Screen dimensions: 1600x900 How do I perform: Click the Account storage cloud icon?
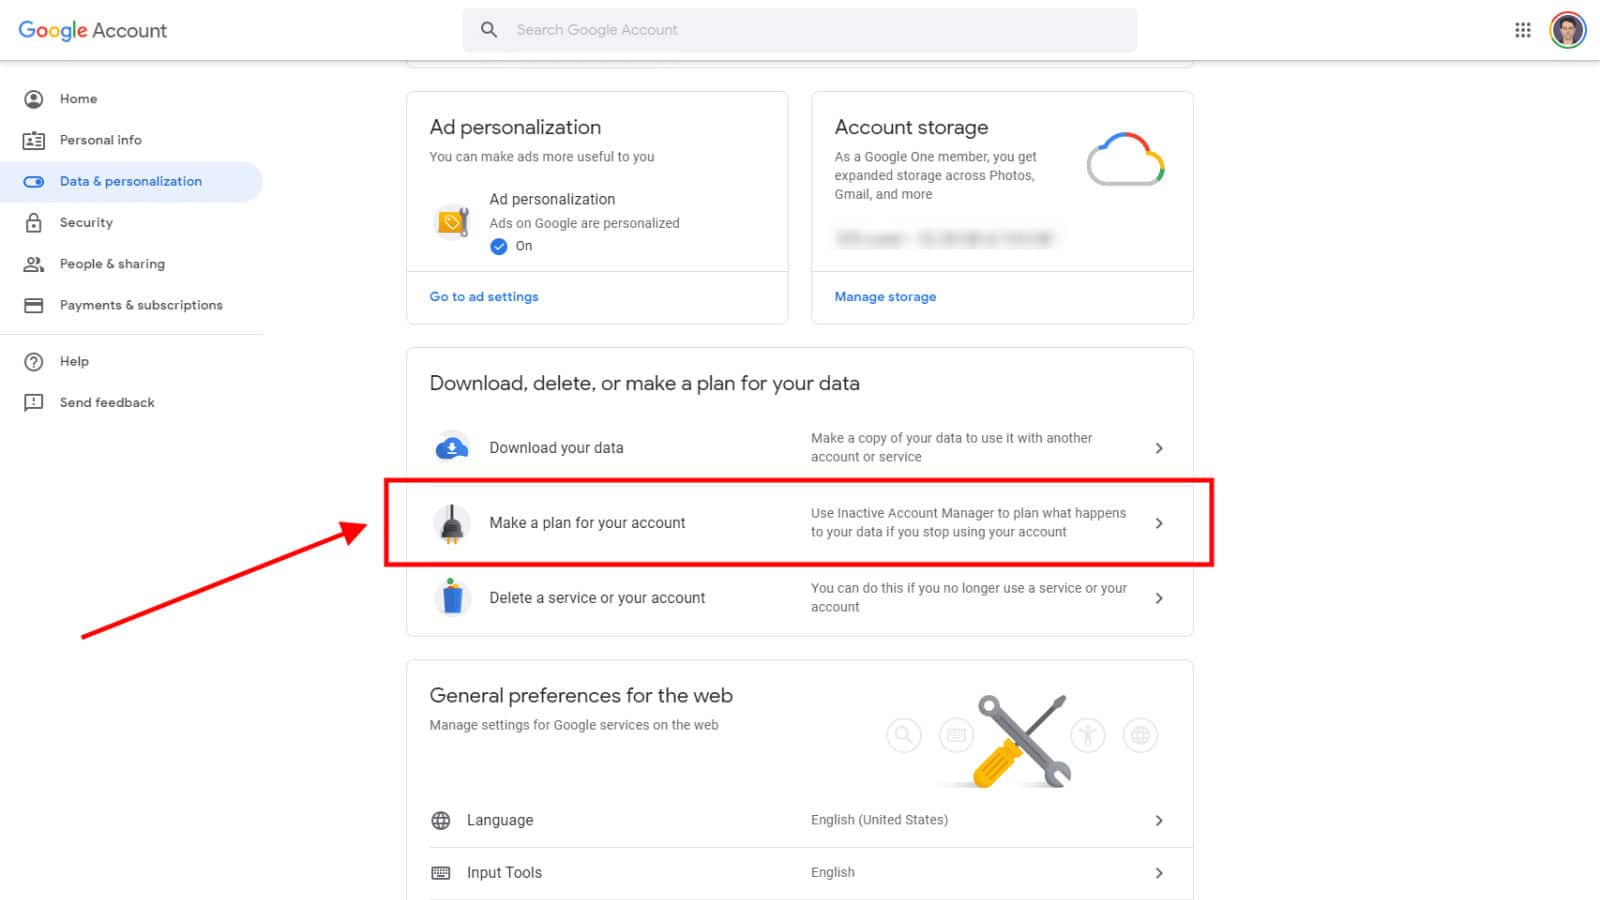point(1126,159)
